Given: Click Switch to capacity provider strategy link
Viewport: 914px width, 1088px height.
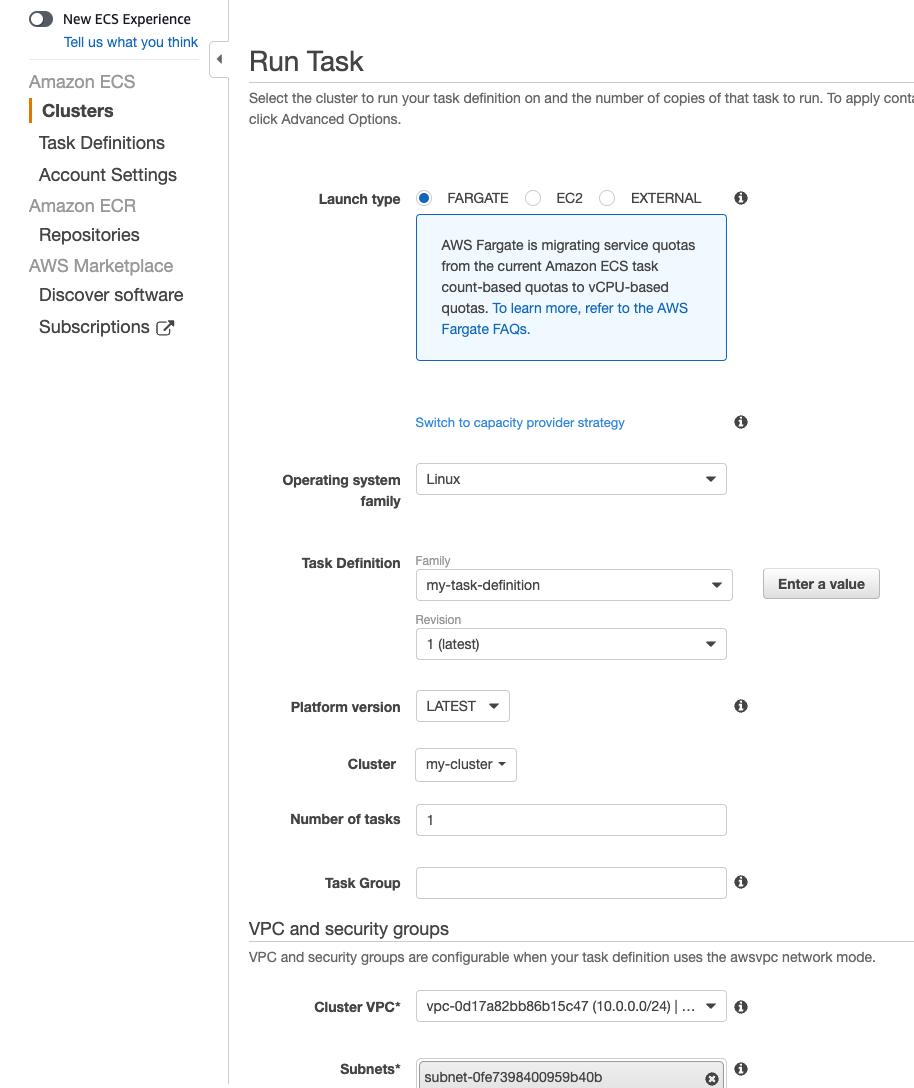Looking at the screenshot, I should pyautogui.click(x=520, y=423).
